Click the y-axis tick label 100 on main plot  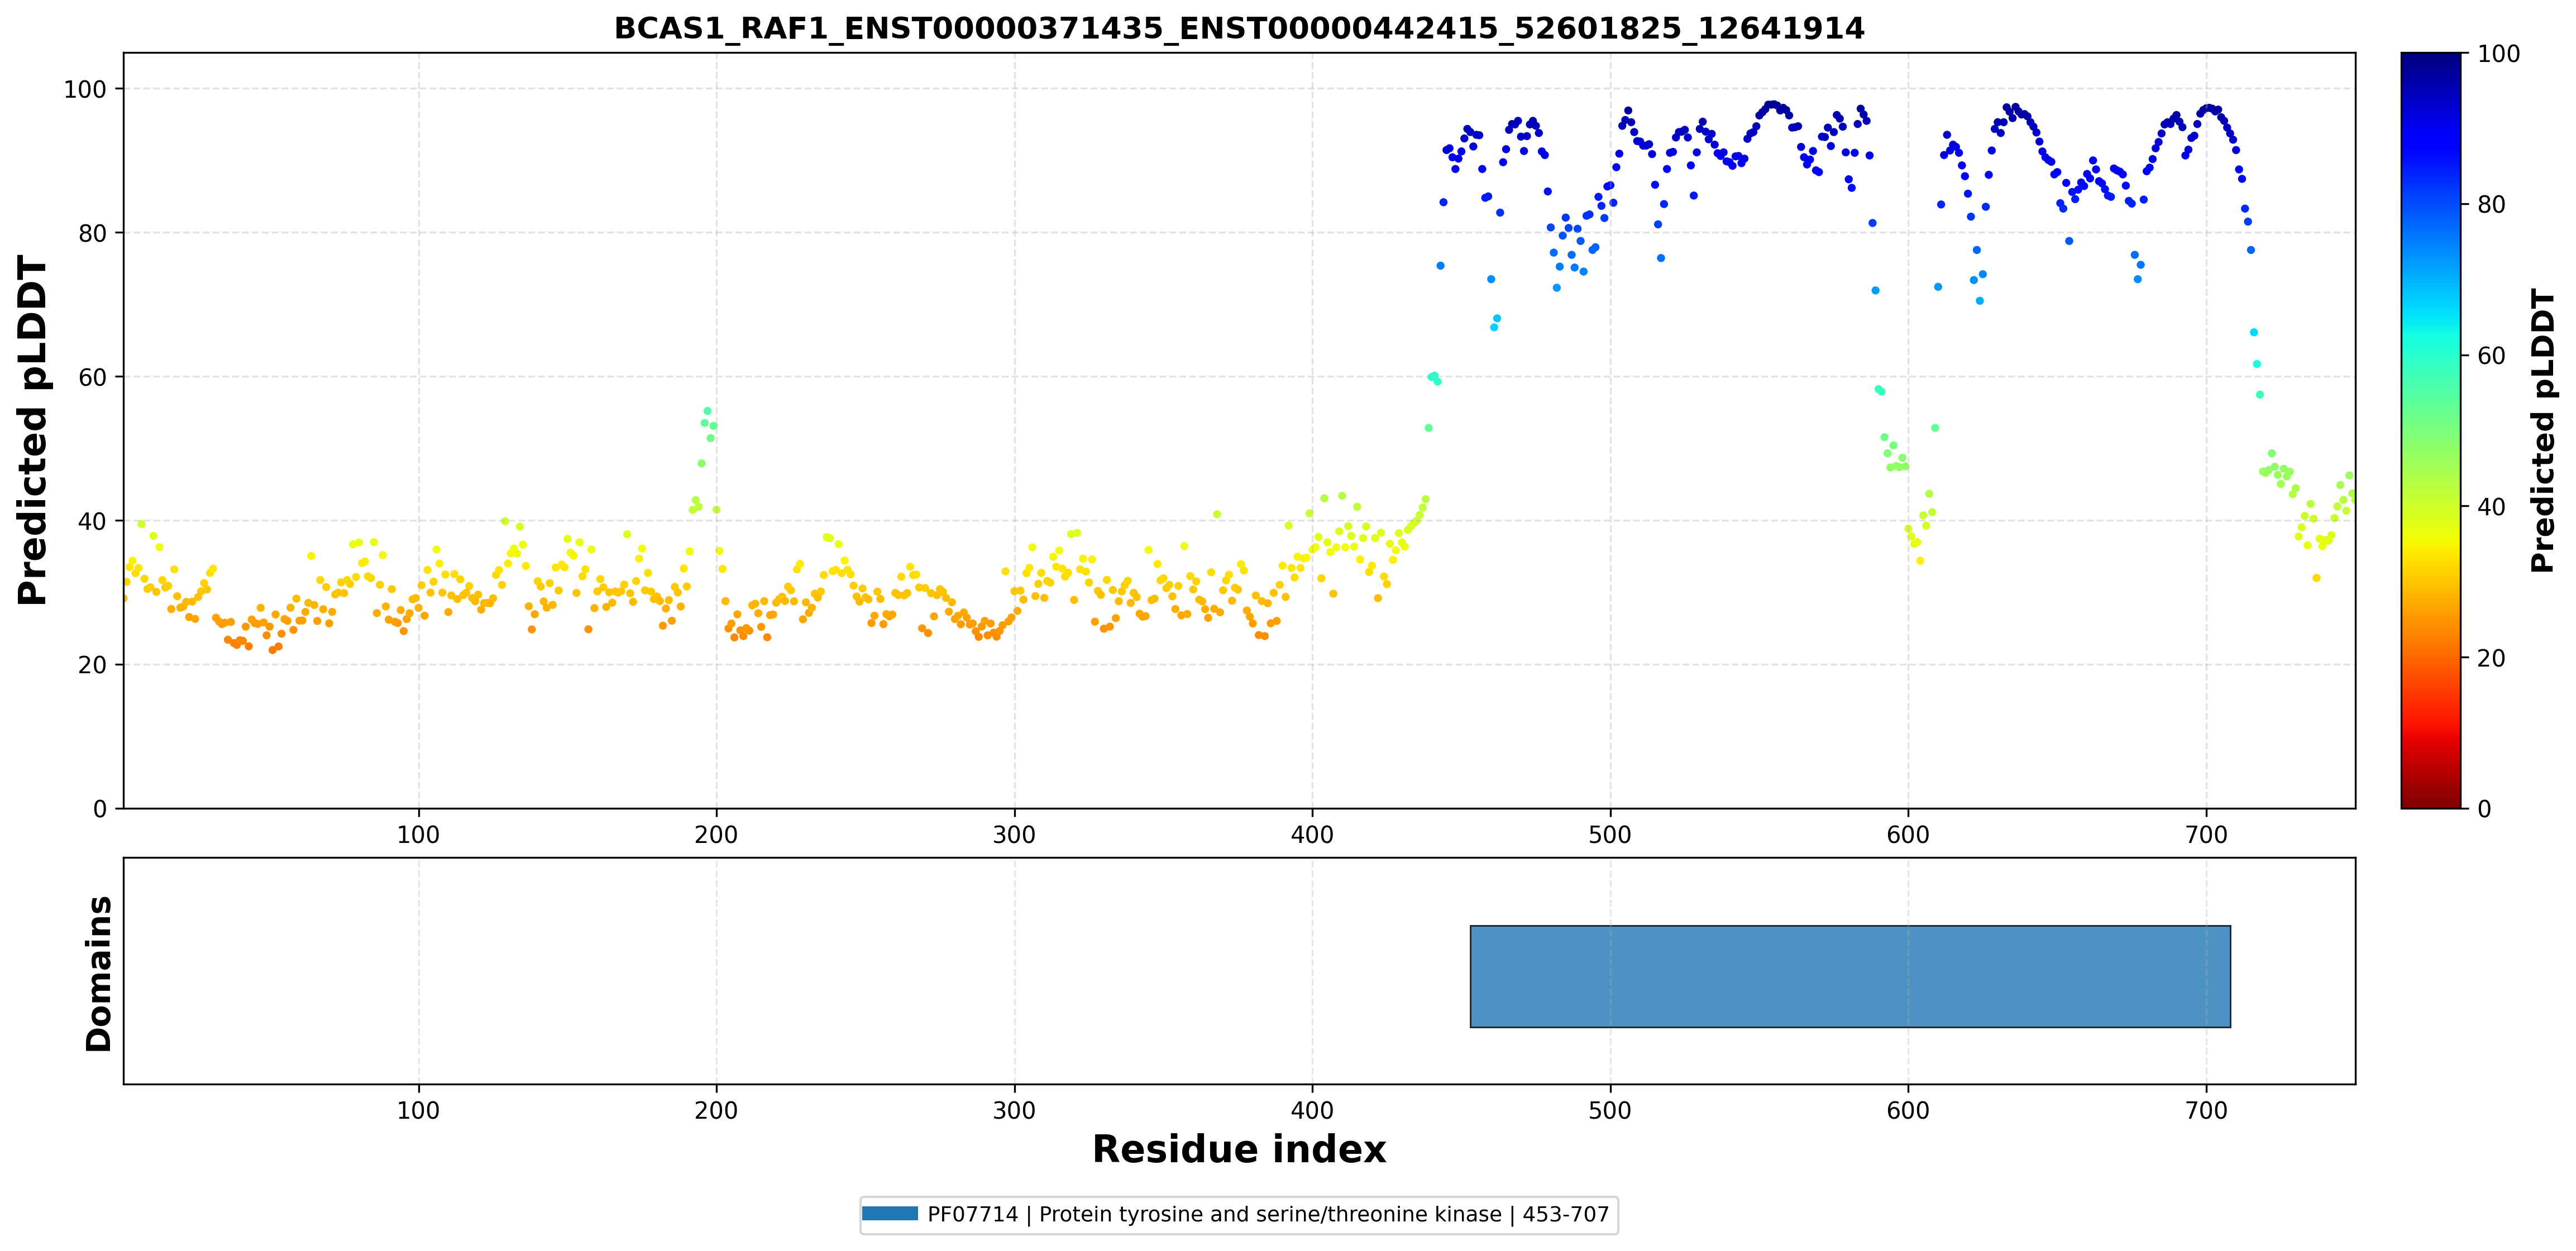[85, 89]
